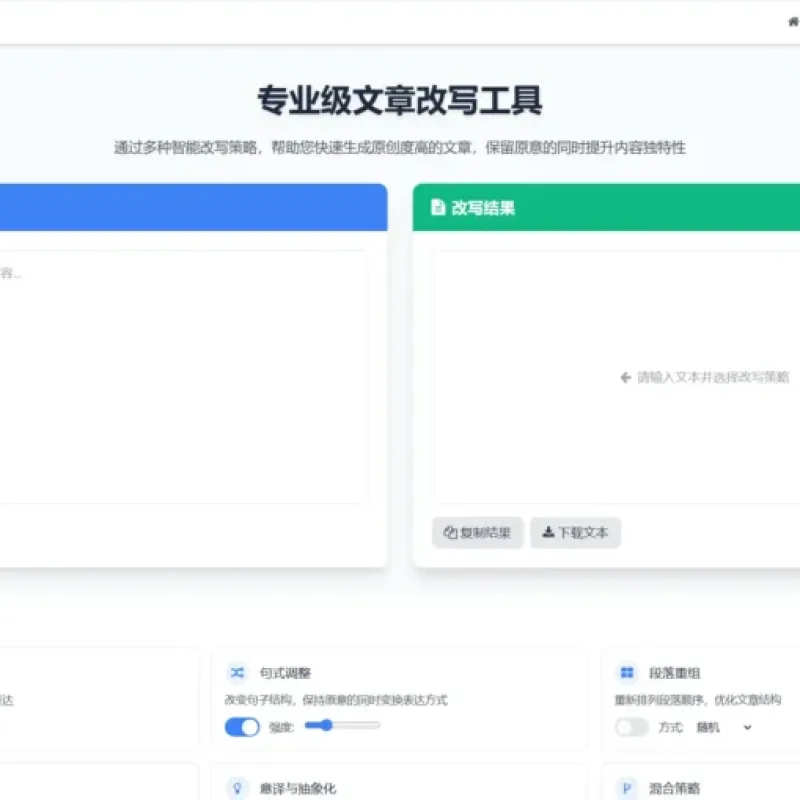Click the 重新排列段落顺序 description text
The height and width of the screenshot is (800, 800).
click(697, 699)
